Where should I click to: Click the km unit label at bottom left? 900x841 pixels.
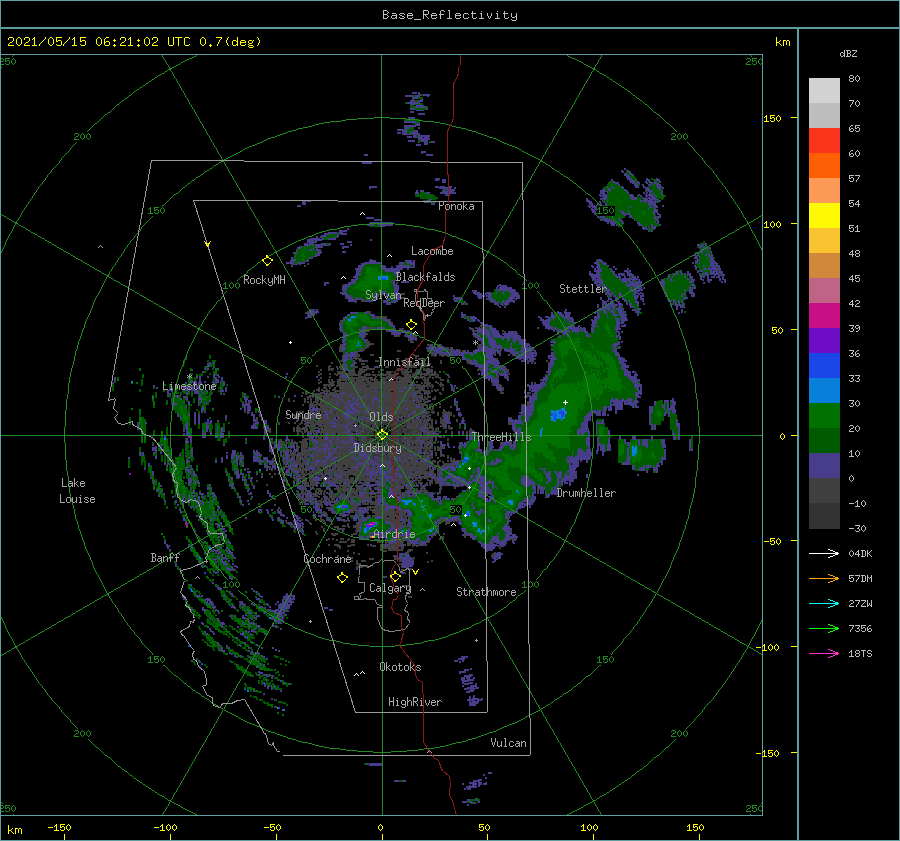pos(15,830)
